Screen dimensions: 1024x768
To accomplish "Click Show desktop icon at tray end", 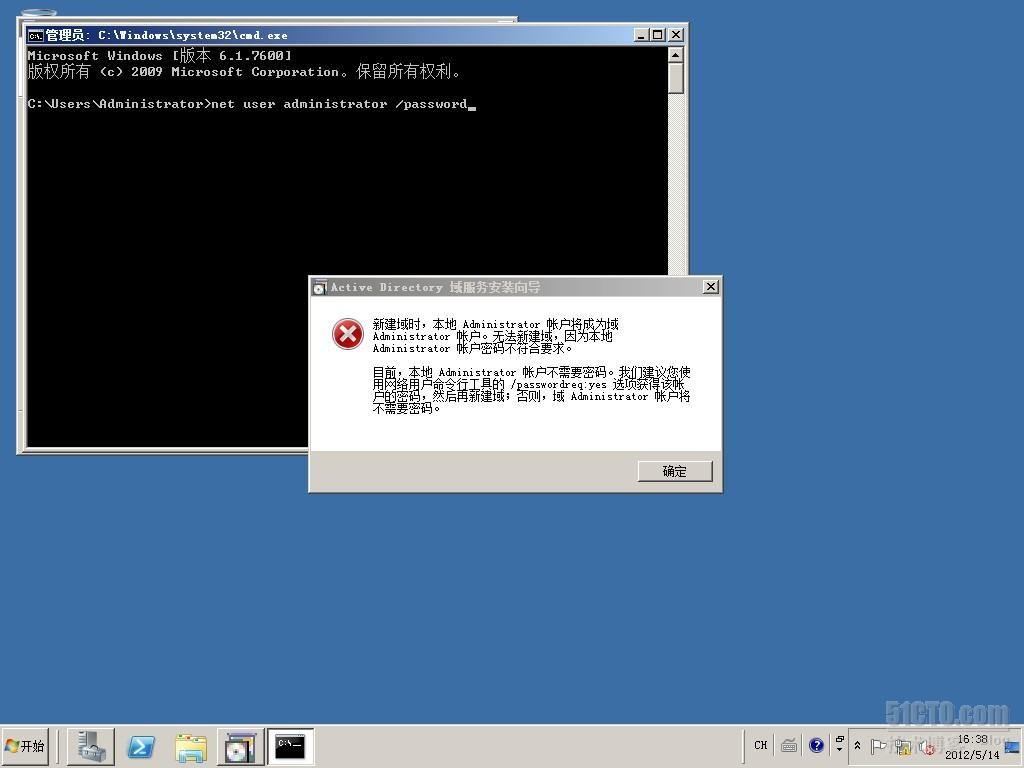I will click(x=1013, y=747).
